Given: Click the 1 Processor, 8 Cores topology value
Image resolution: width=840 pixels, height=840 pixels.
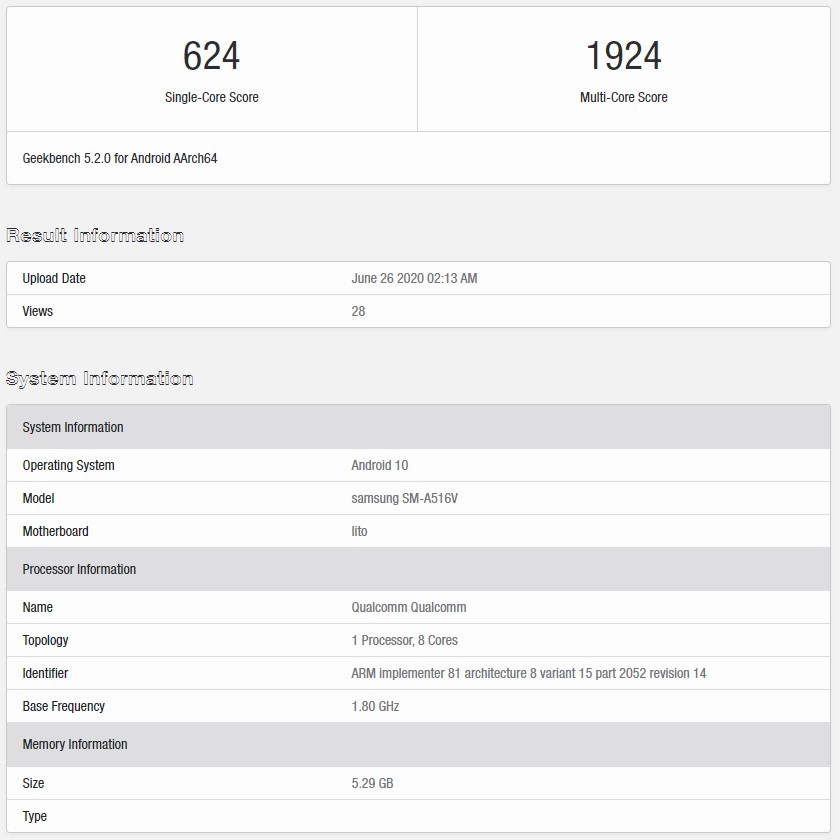Looking at the screenshot, I should tap(404, 640).
